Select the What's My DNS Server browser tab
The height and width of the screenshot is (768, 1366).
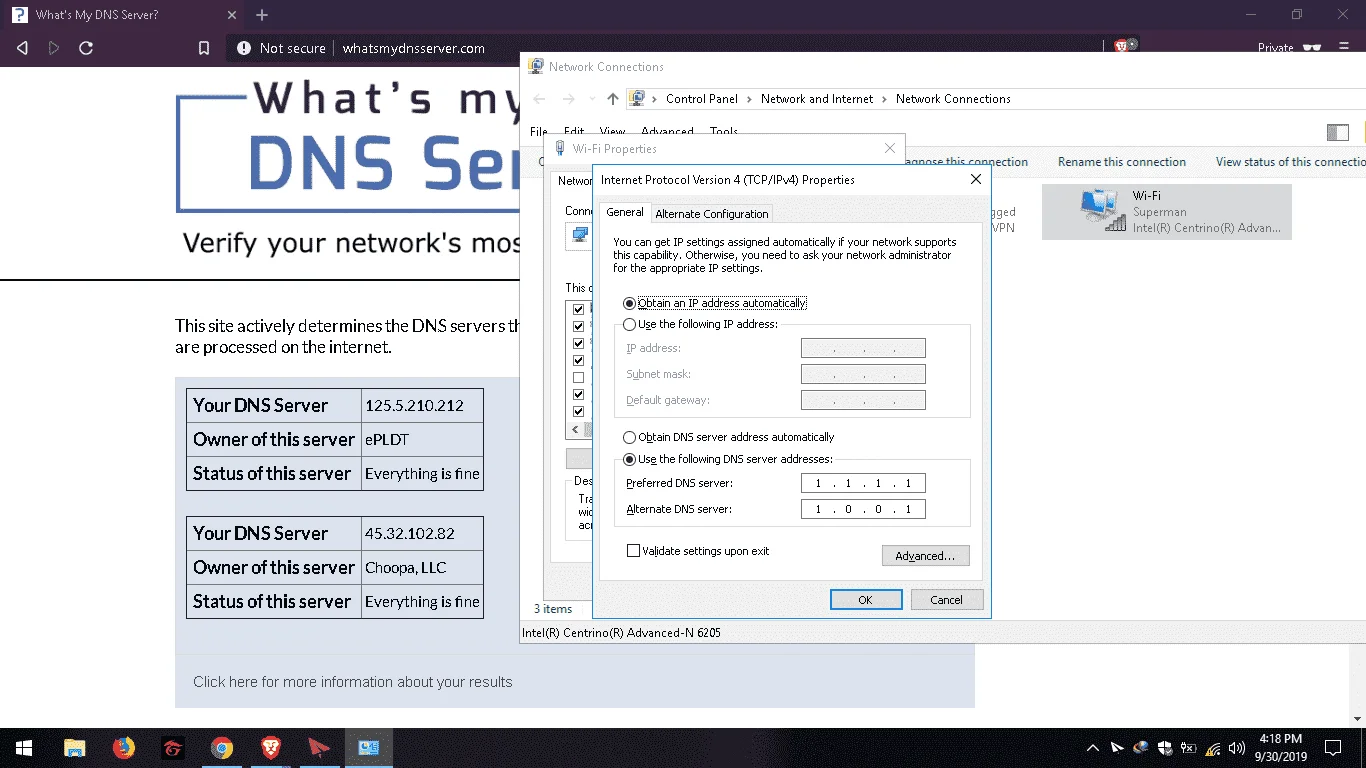point(120,15)
